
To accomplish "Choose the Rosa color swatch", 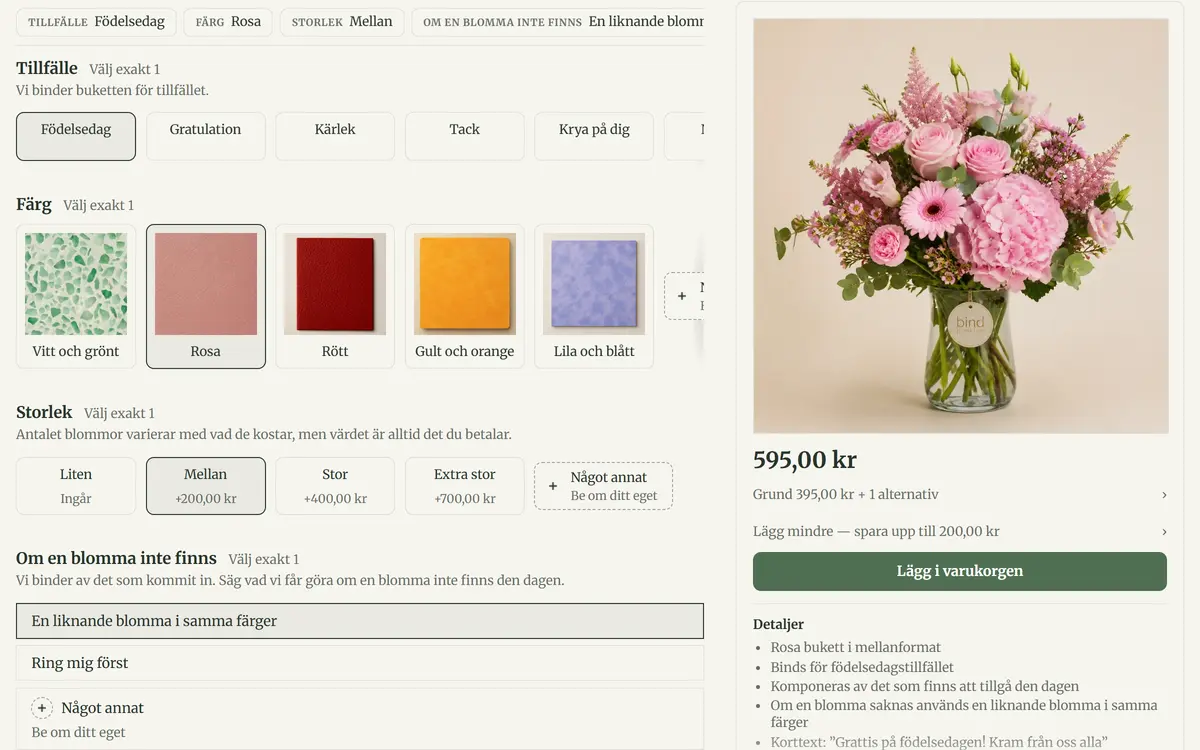I will pos(205,296).
